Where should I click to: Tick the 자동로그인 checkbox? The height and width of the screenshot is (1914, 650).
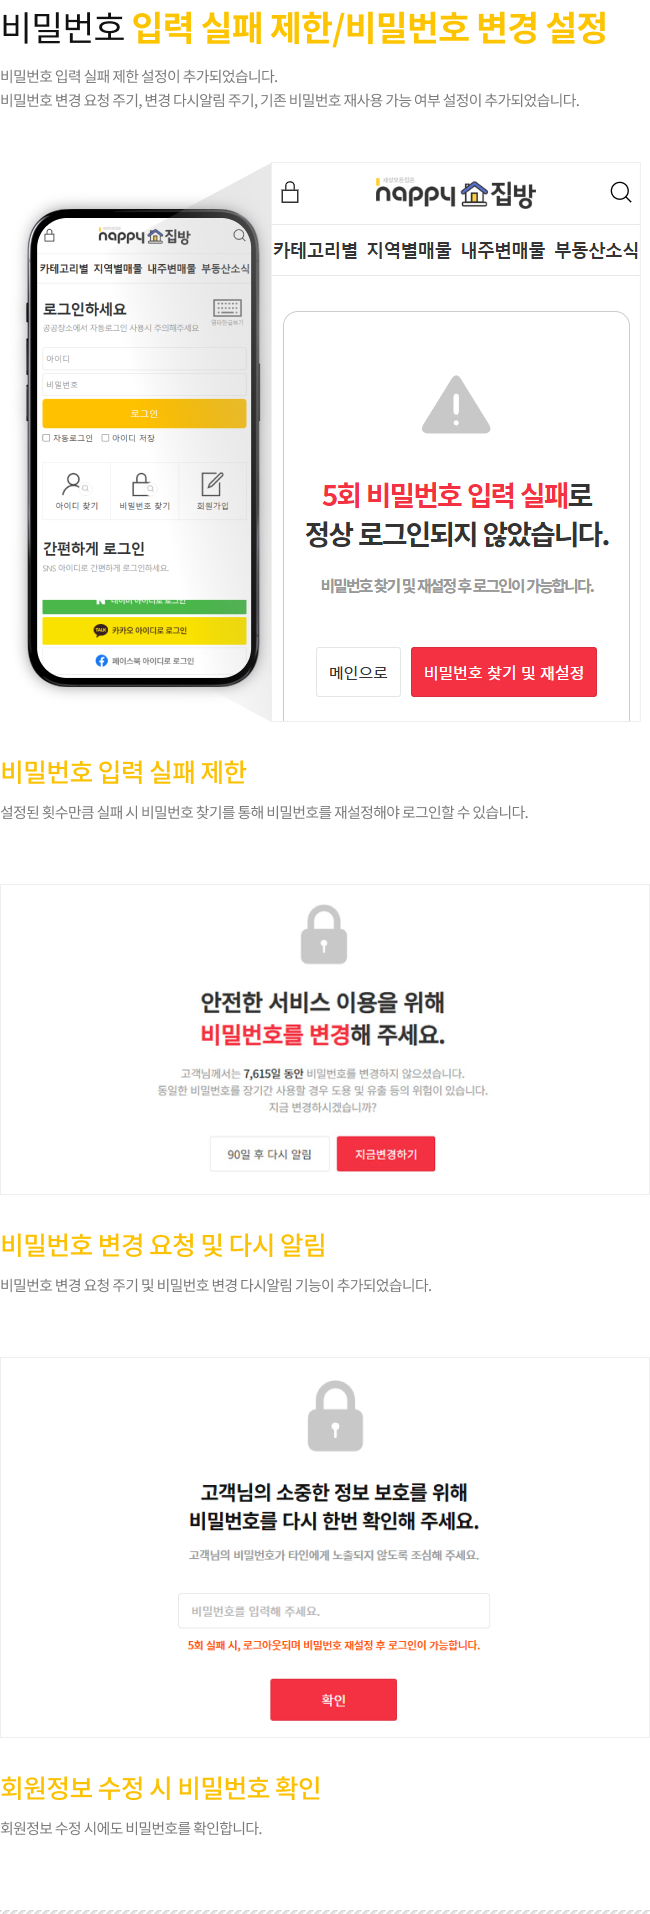[x=46, y=438]
